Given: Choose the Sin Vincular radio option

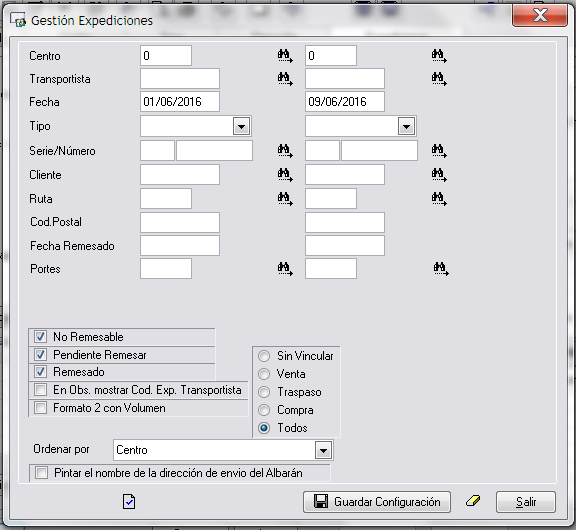Looking at the screenshot, I should coord(264,356).
